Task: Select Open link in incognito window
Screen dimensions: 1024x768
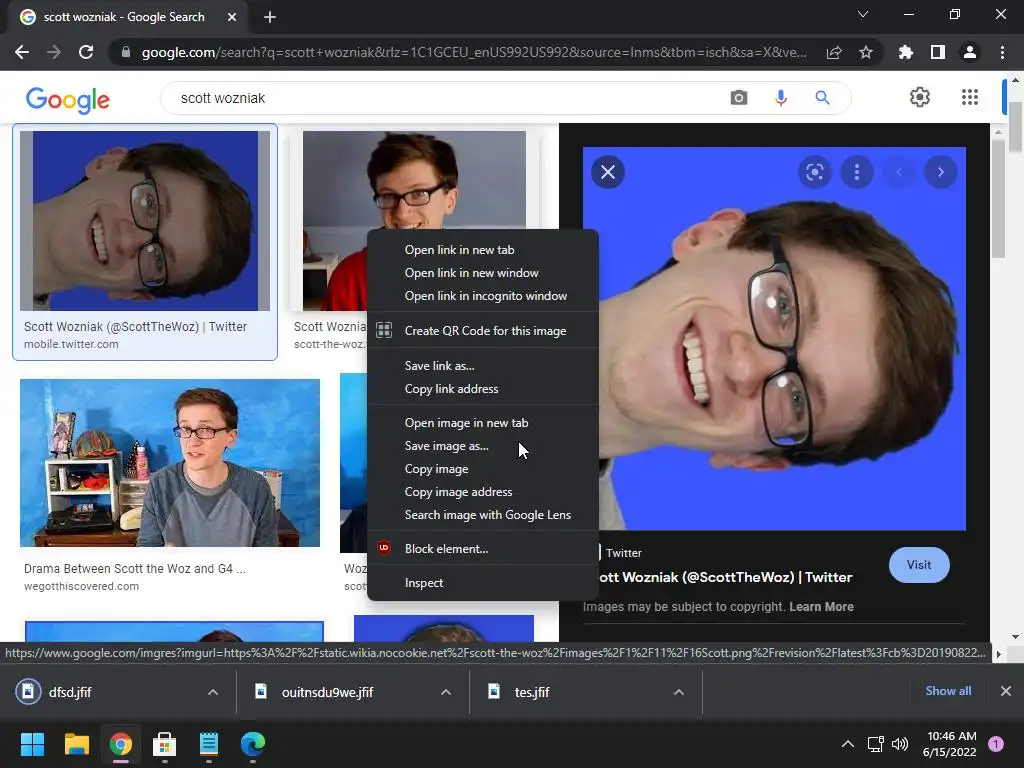Action: pos(483,296)
